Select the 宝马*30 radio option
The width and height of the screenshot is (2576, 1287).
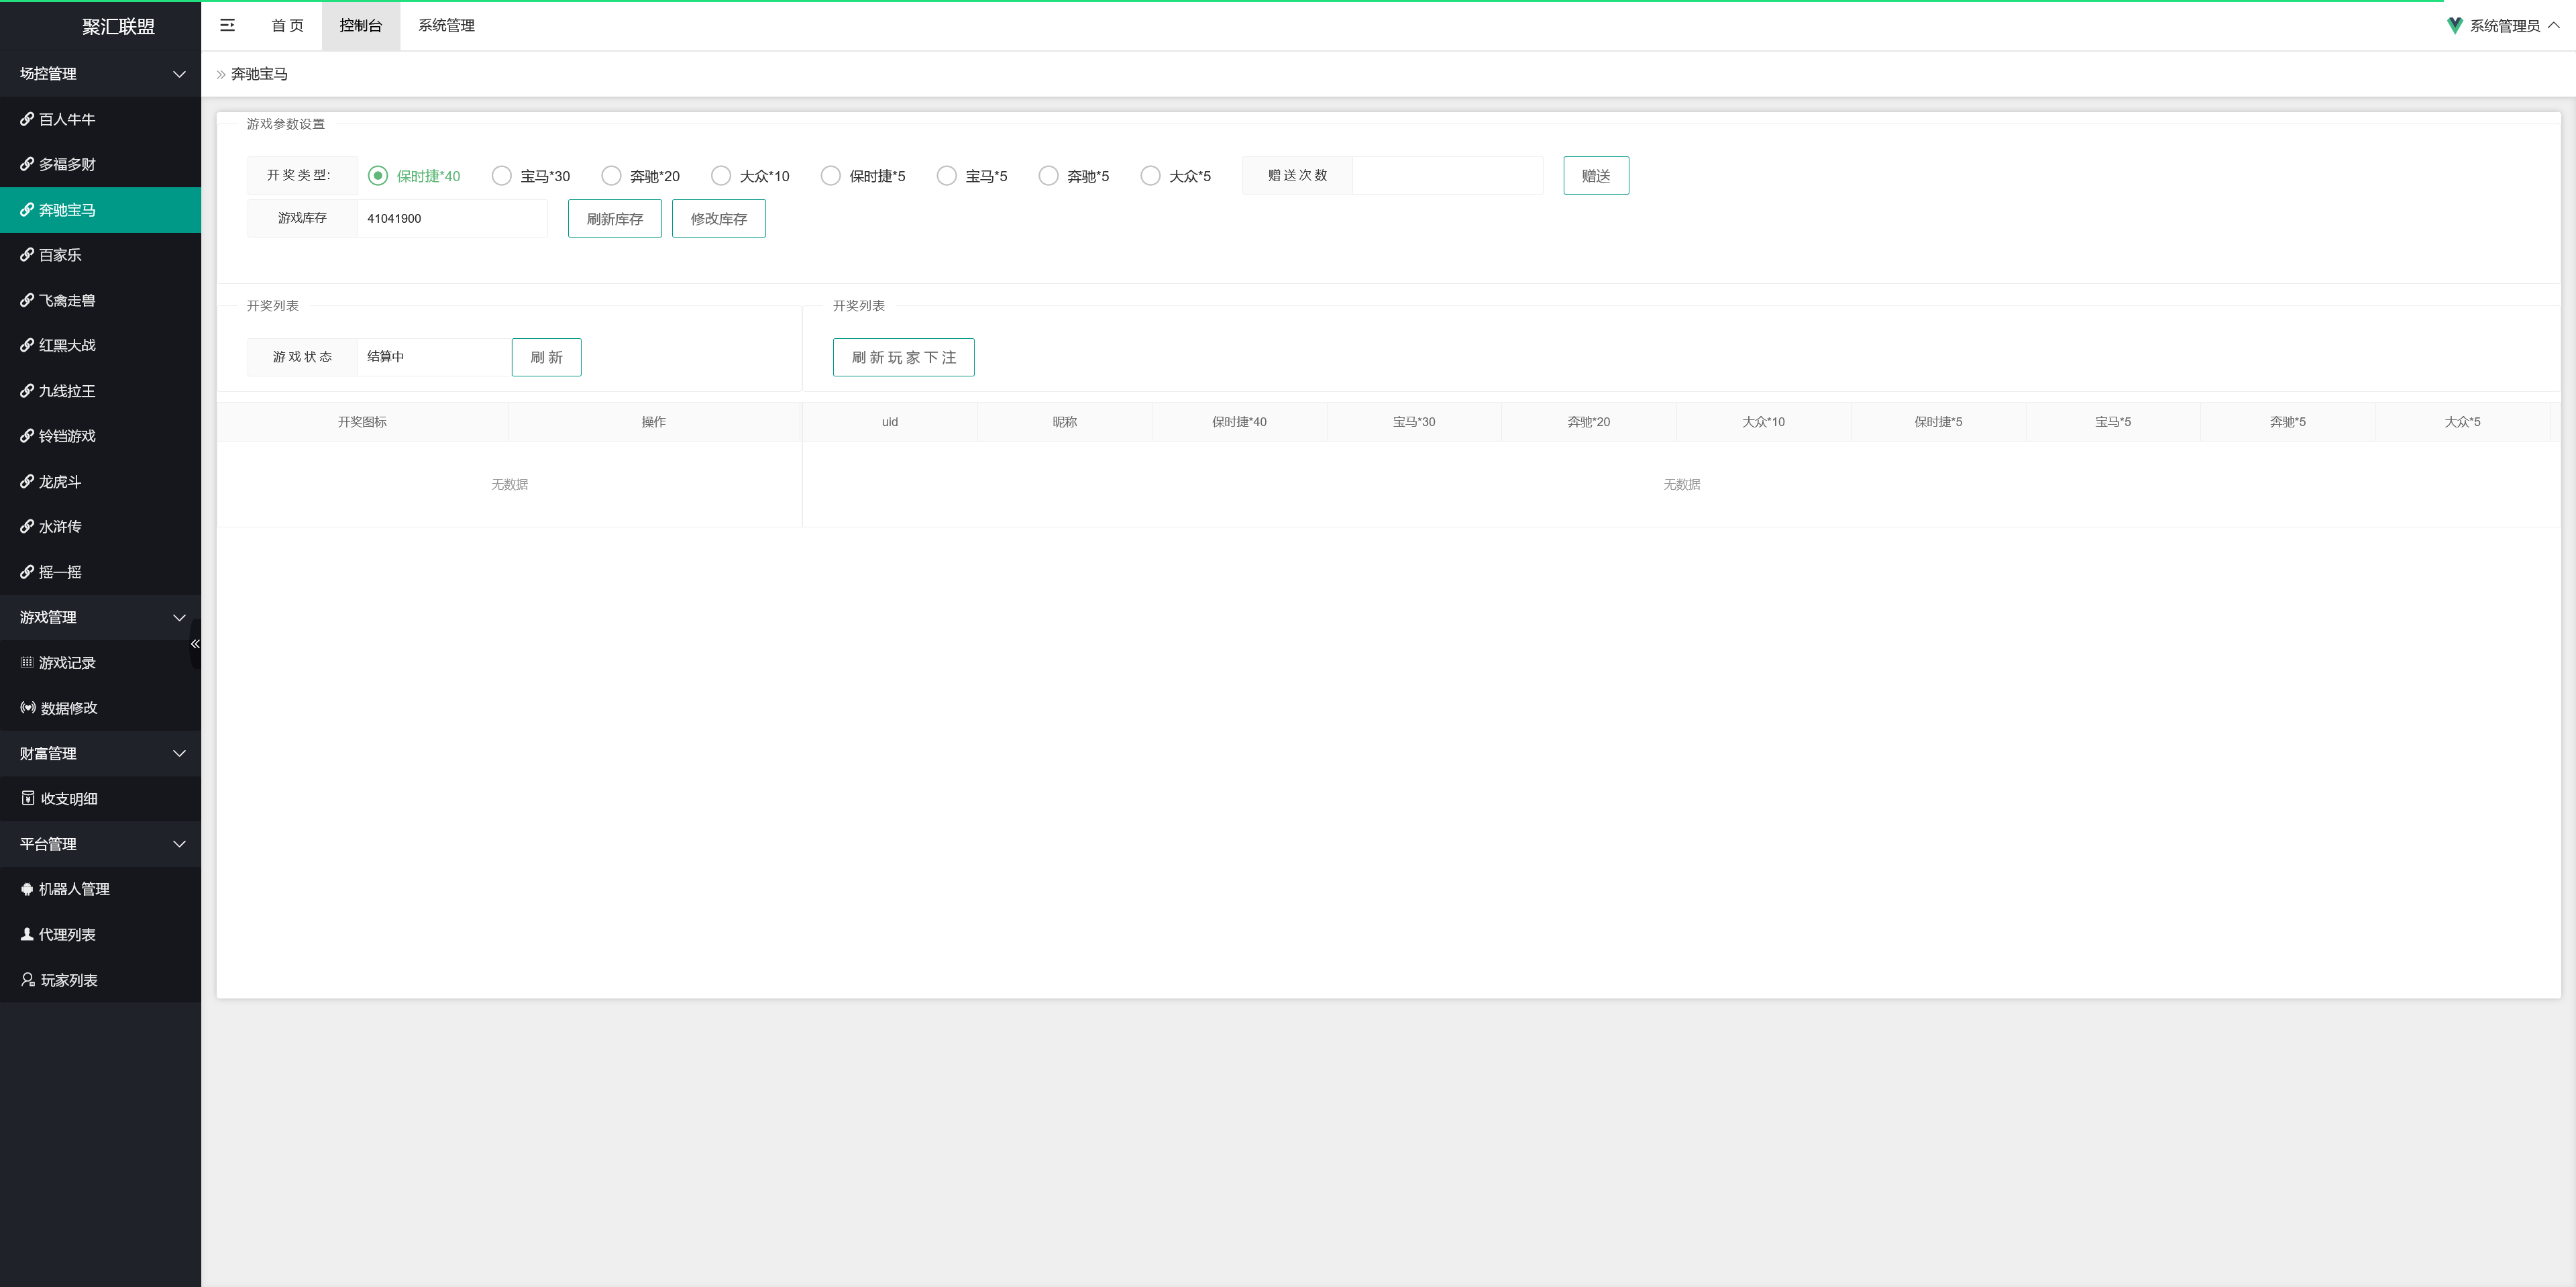coord(502,176)
